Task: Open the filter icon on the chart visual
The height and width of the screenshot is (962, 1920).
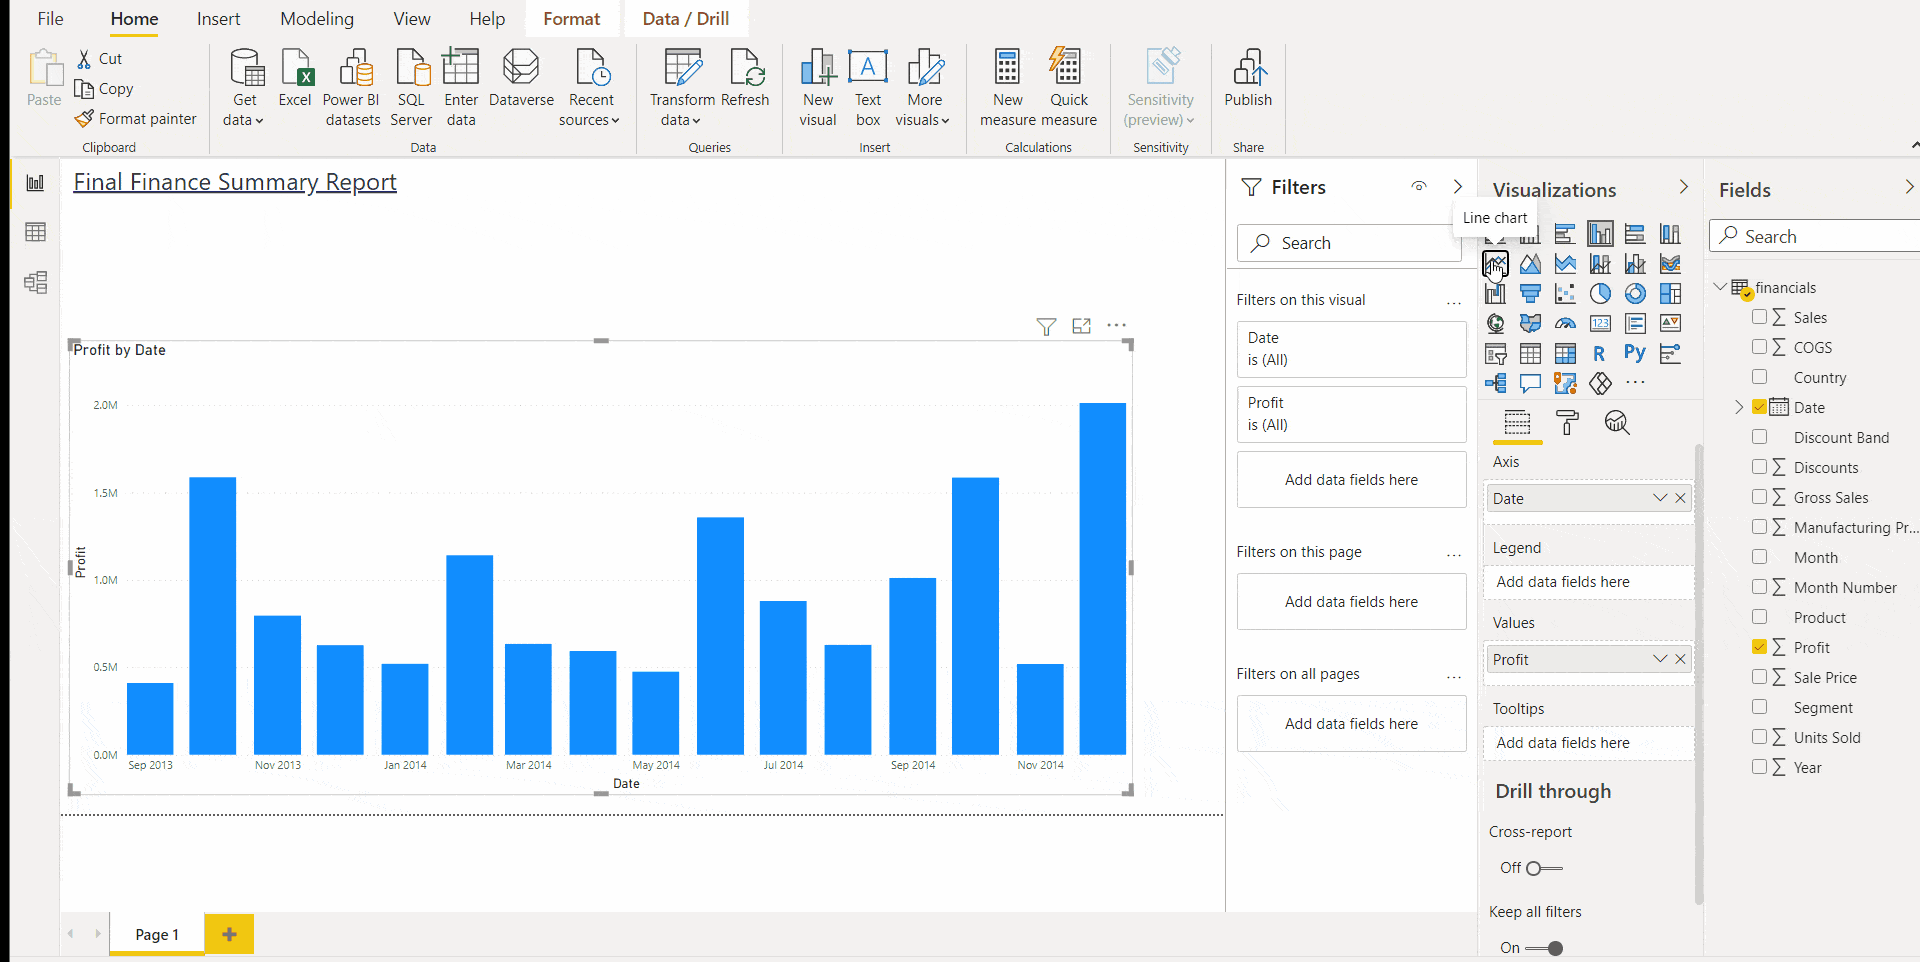Action: coord(1046,326)
